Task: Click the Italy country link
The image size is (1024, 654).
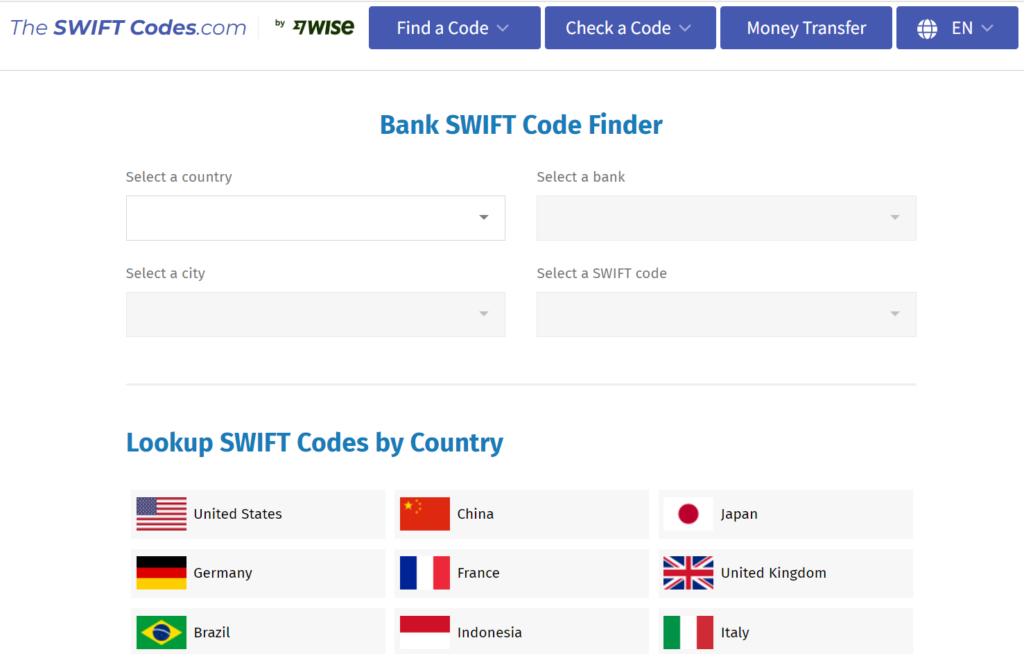Action: pyautogui.click(x=786, y=631)
